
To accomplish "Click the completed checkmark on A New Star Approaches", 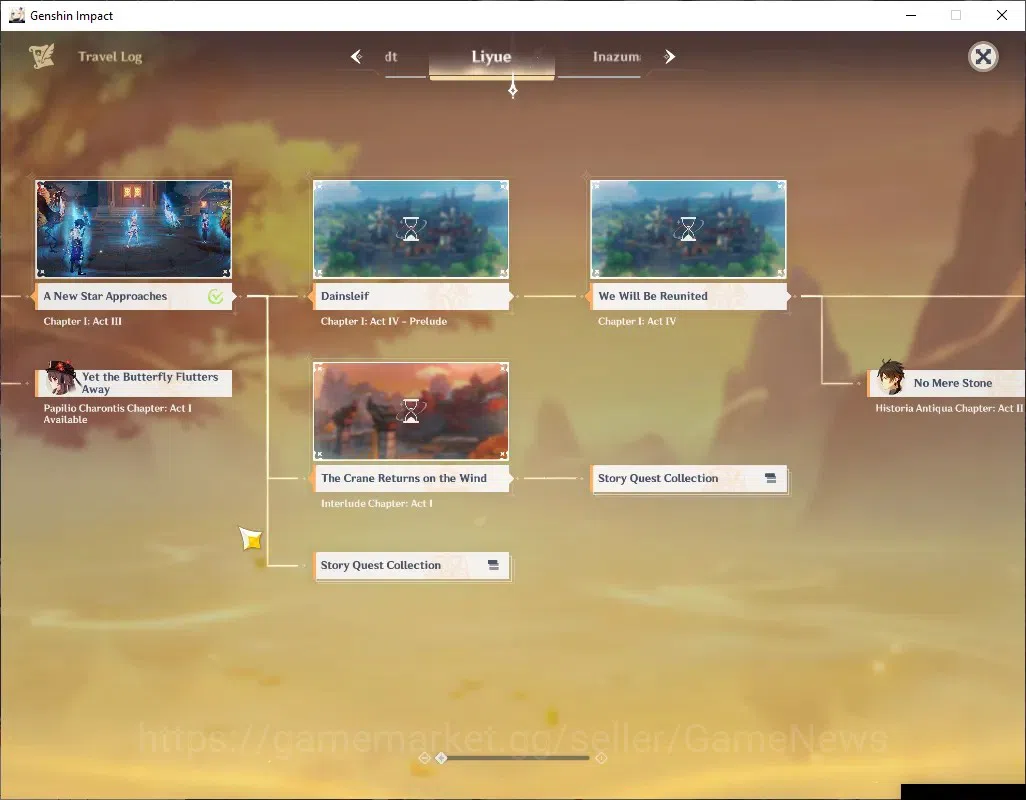I will tap(215, 296).
